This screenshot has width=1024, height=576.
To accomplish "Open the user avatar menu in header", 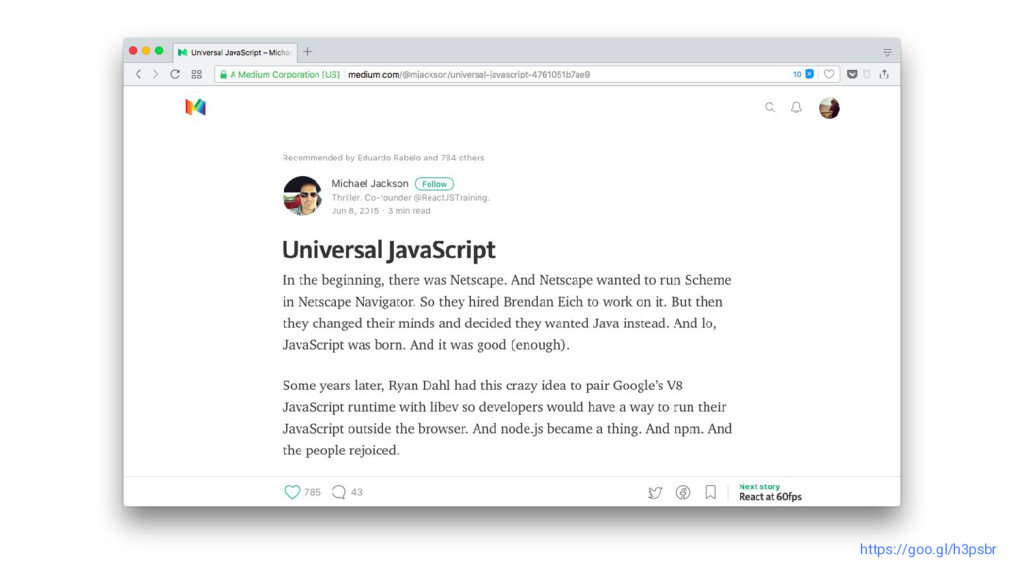I will 829,108.
